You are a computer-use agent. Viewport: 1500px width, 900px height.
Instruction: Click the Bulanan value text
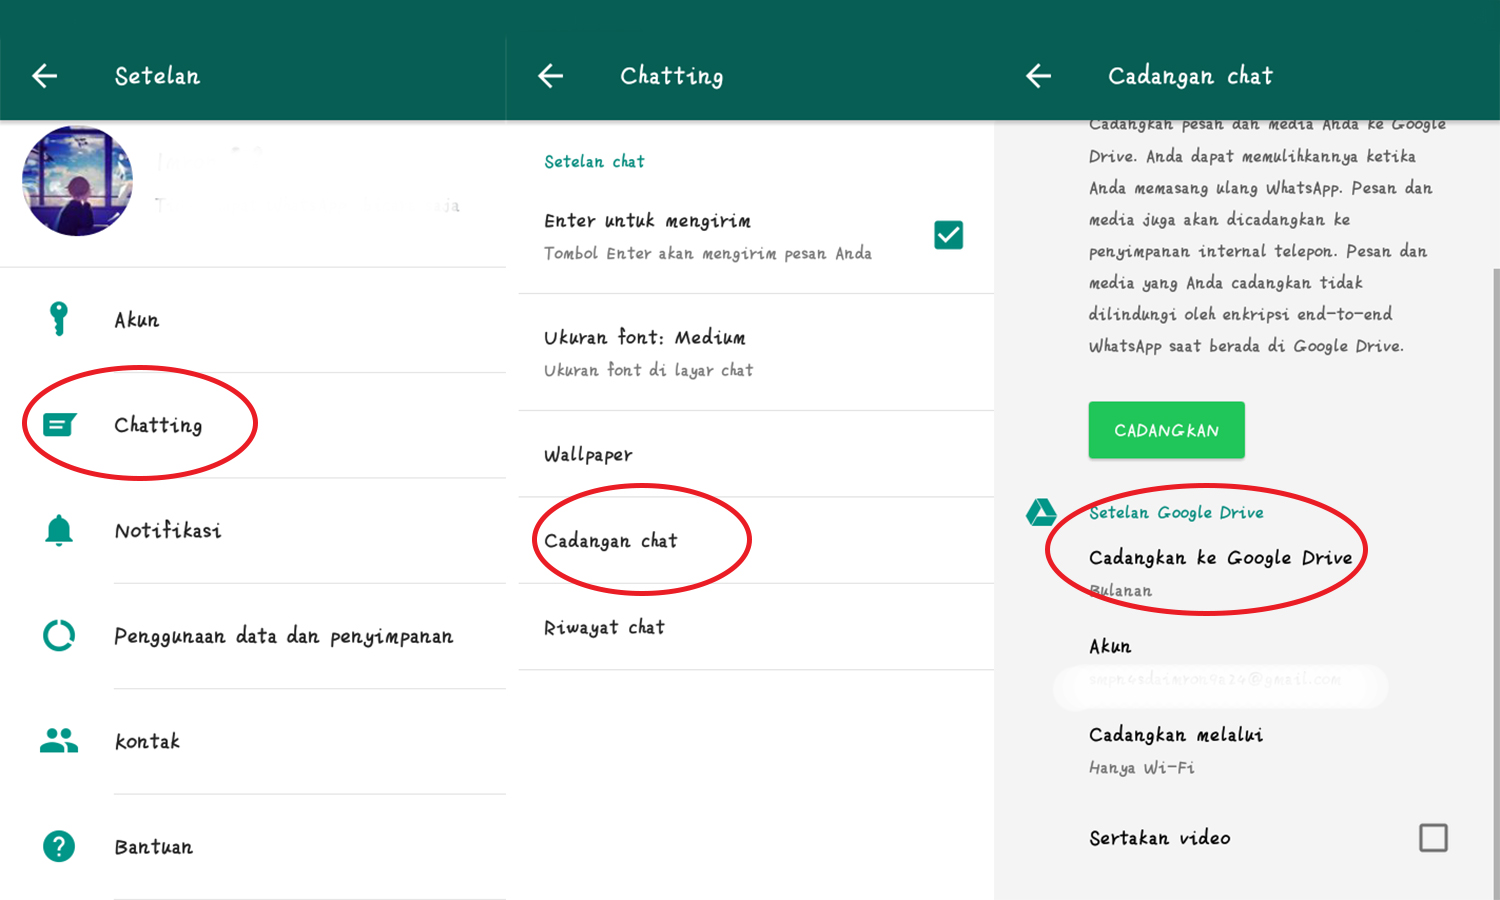1121,591
